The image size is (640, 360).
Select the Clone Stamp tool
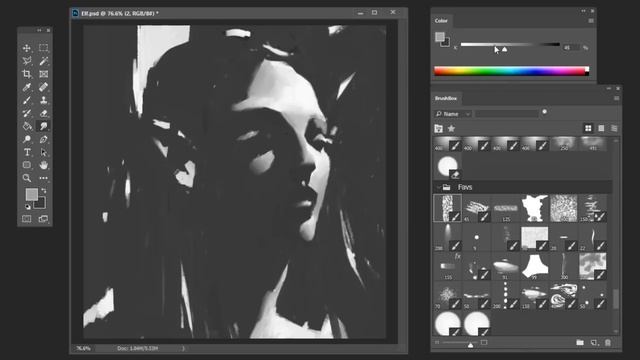coord(43,100)
